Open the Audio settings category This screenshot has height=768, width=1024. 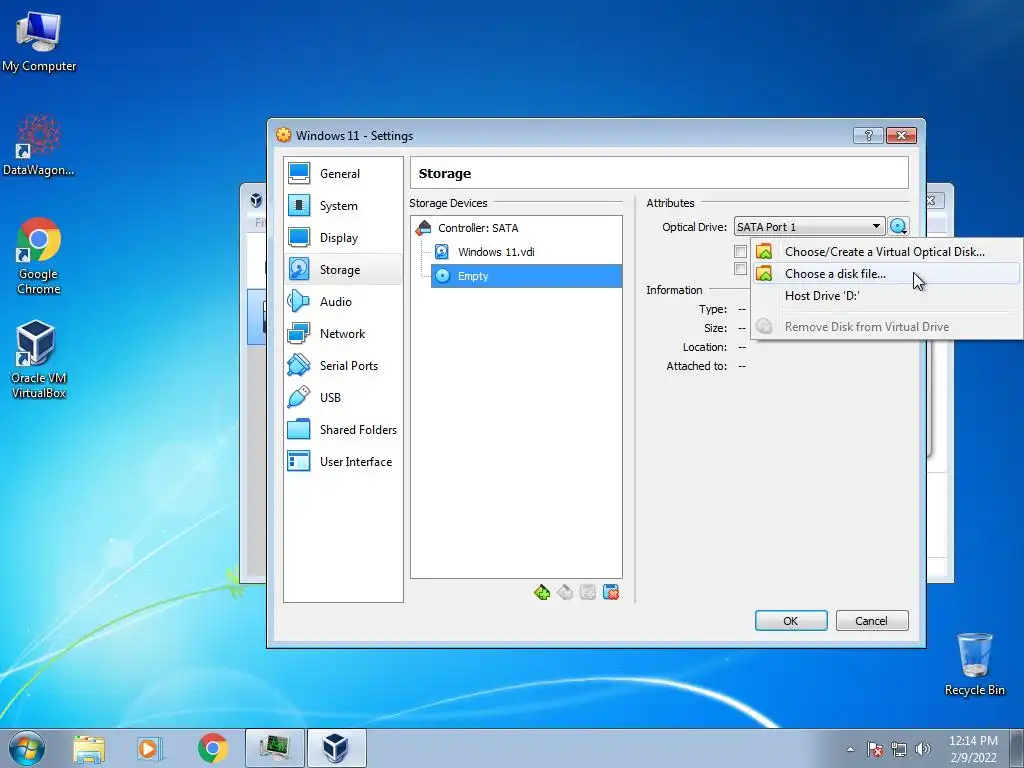pyautogui.click(x=343, y=302)
